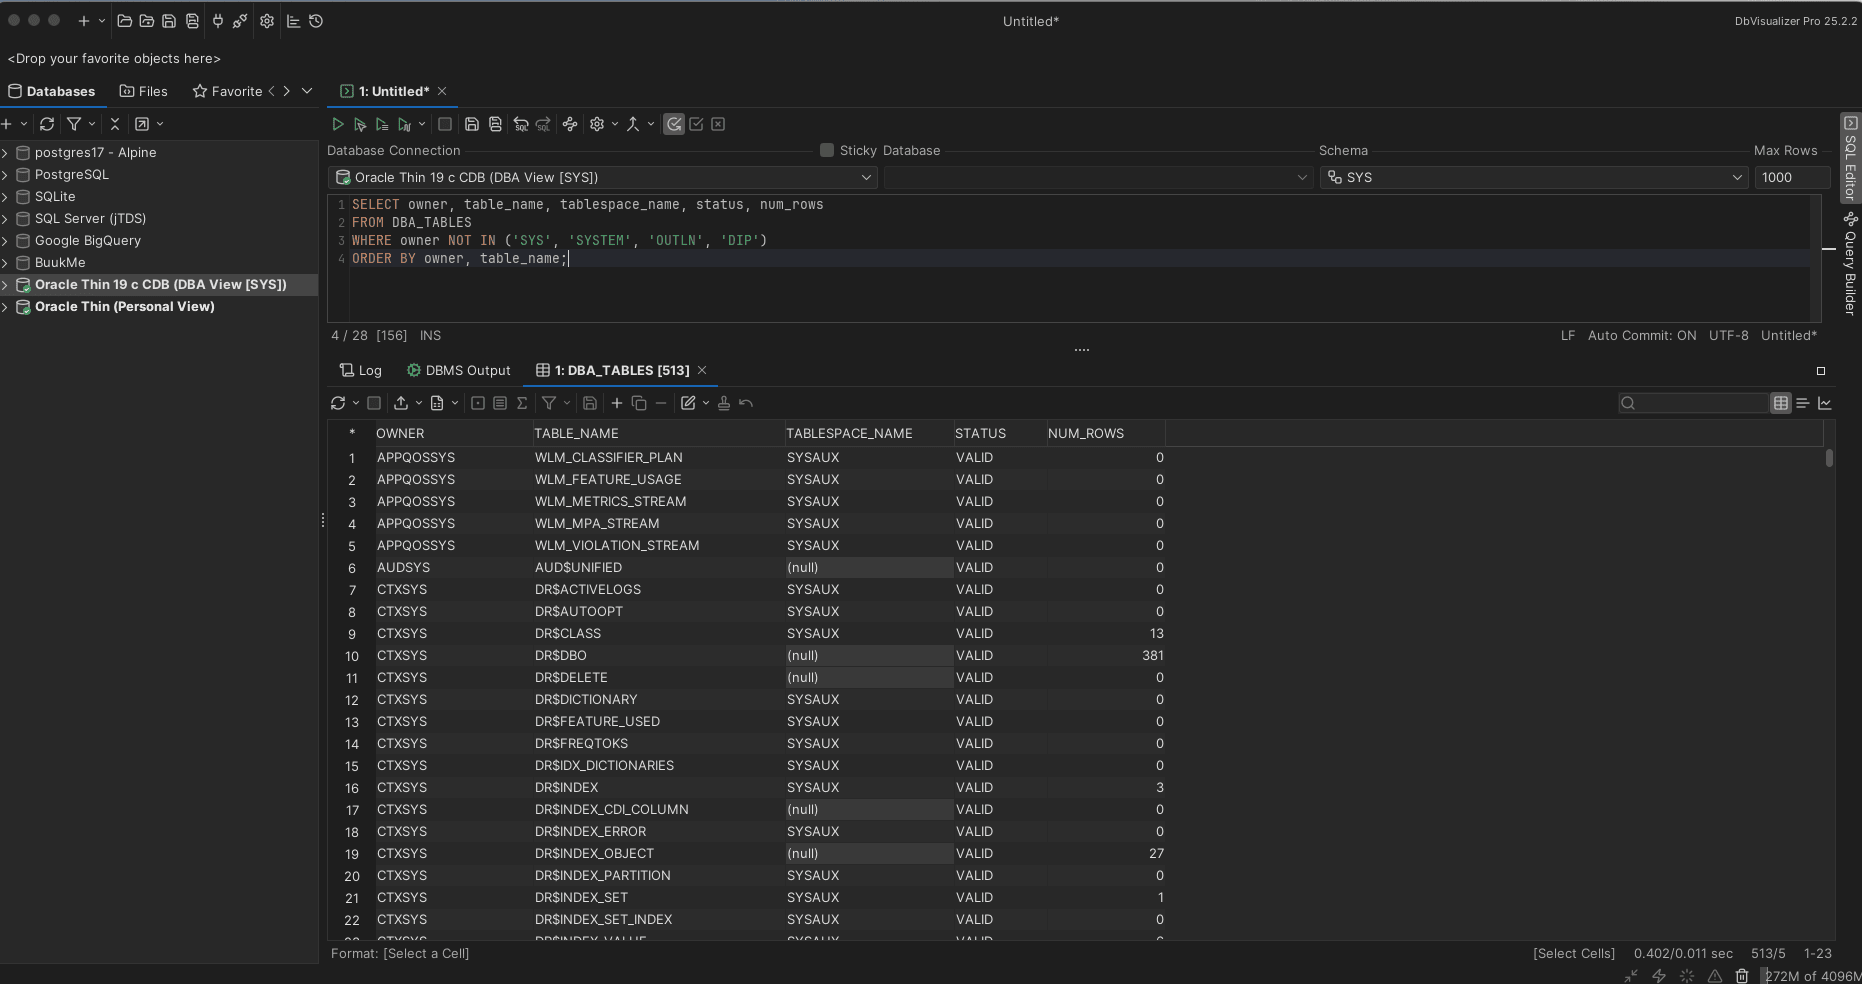Sort by TABLESPACE_NAME column header

tap(849, 433)
